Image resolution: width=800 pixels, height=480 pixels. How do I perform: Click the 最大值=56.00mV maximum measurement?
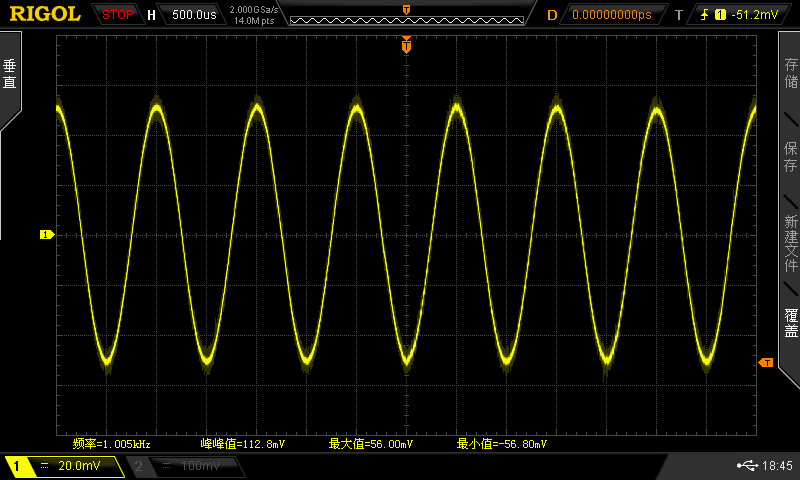click(370, 444)
